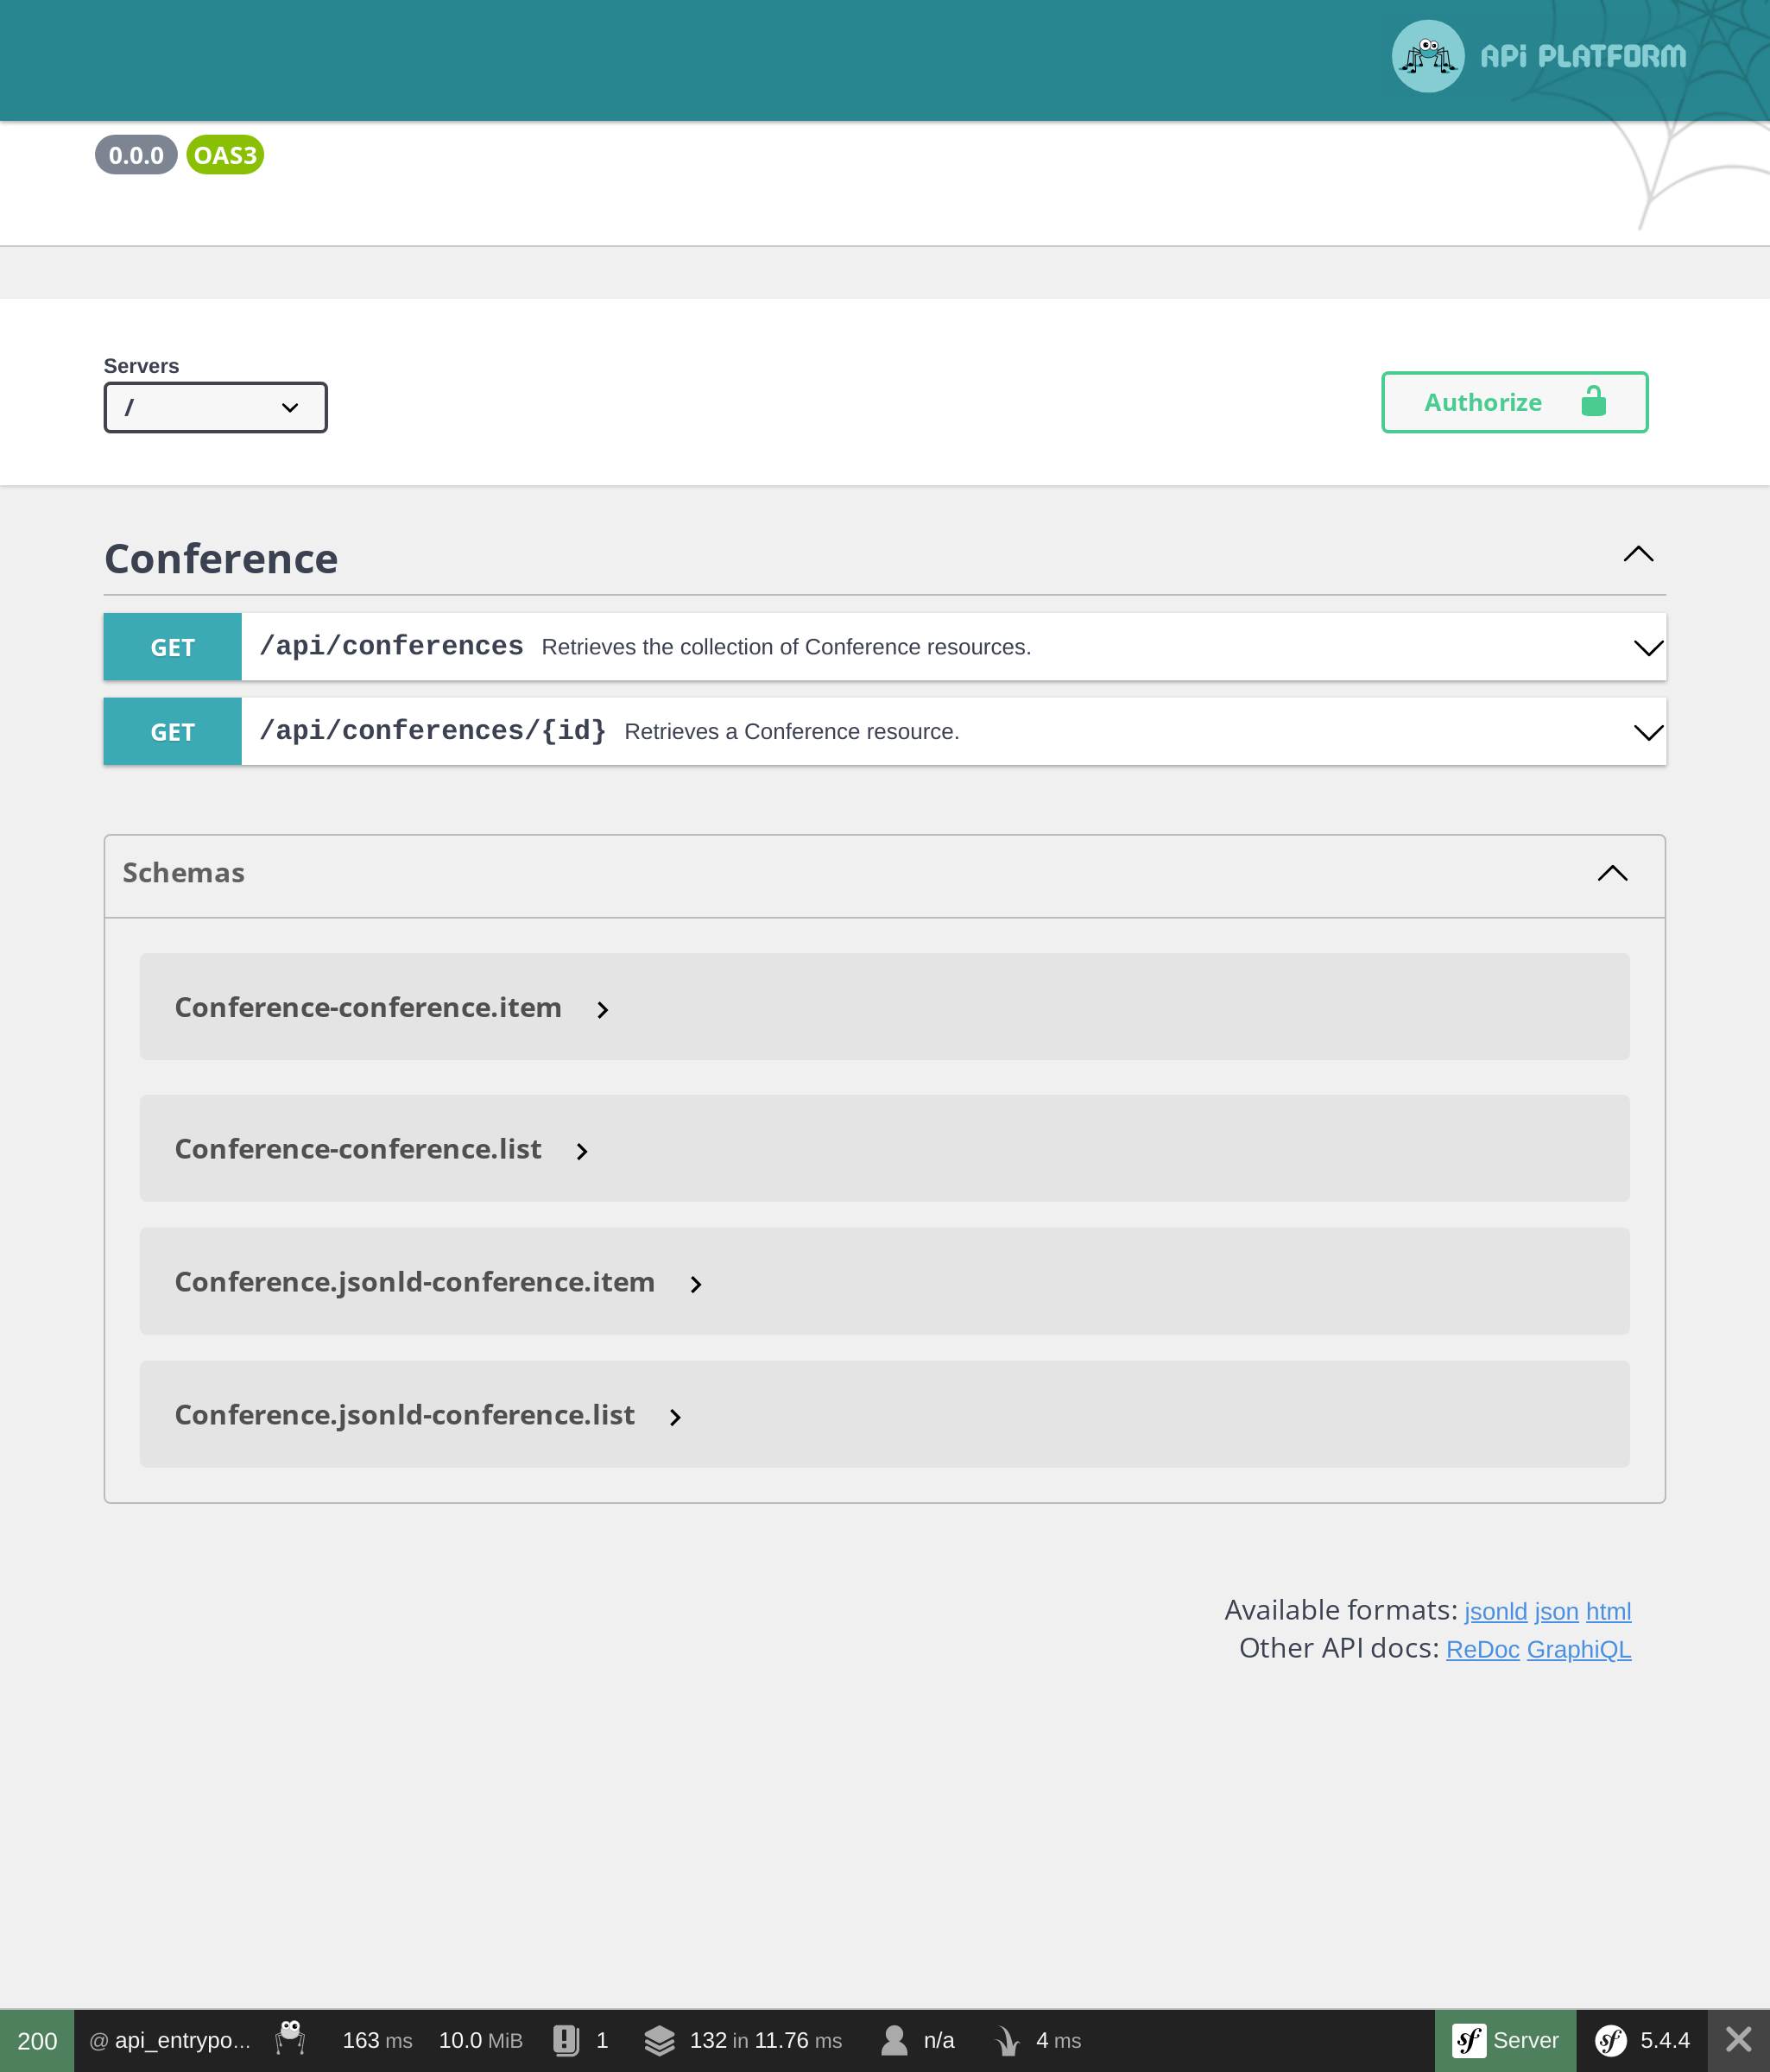Open the logger panel via exclamation icon
Image resolution: width=1770 pixels, height=2072 pixels.
pyautogui.click(x=566, y=2040)
